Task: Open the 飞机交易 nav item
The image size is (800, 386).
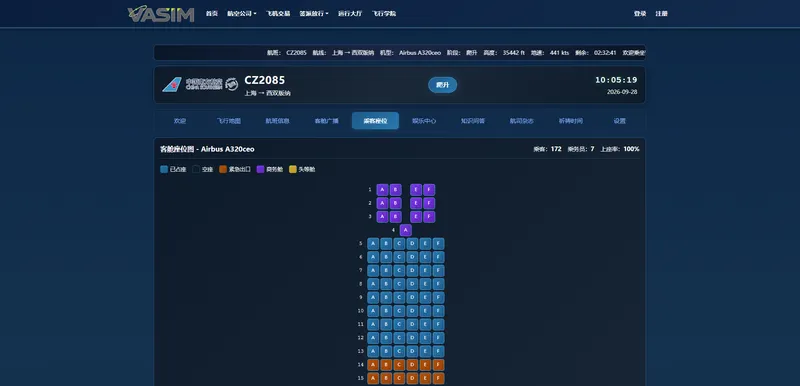Action: (x=278, y=14)
